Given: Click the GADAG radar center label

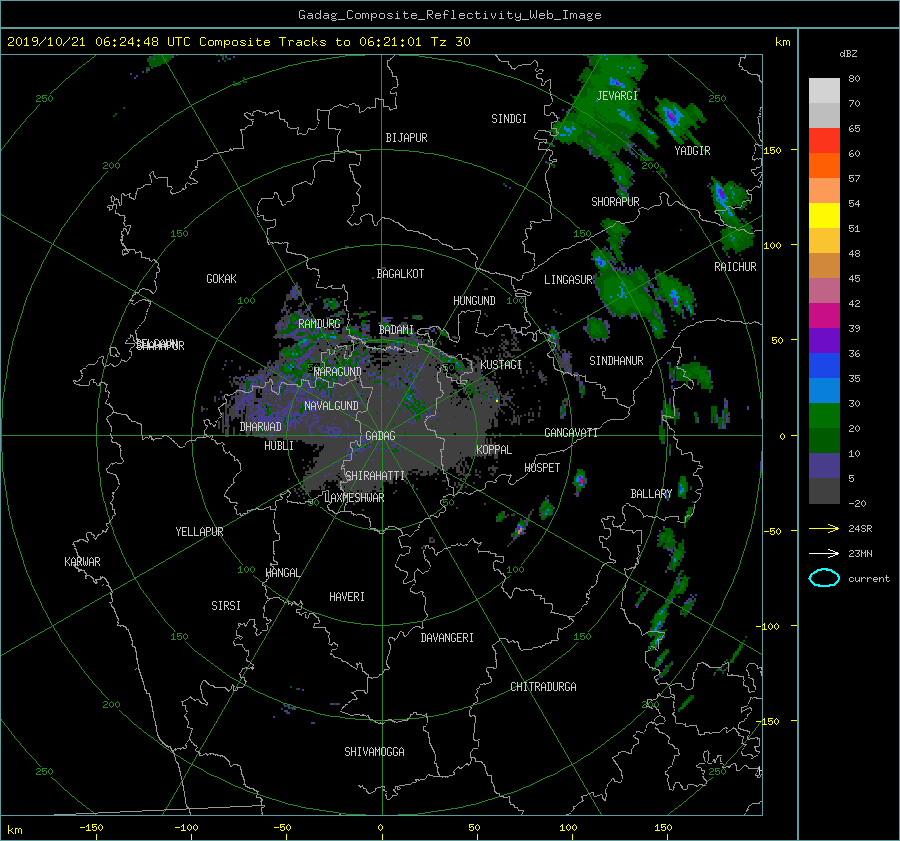Looking at the screenshot, I should tap(381, 436).
